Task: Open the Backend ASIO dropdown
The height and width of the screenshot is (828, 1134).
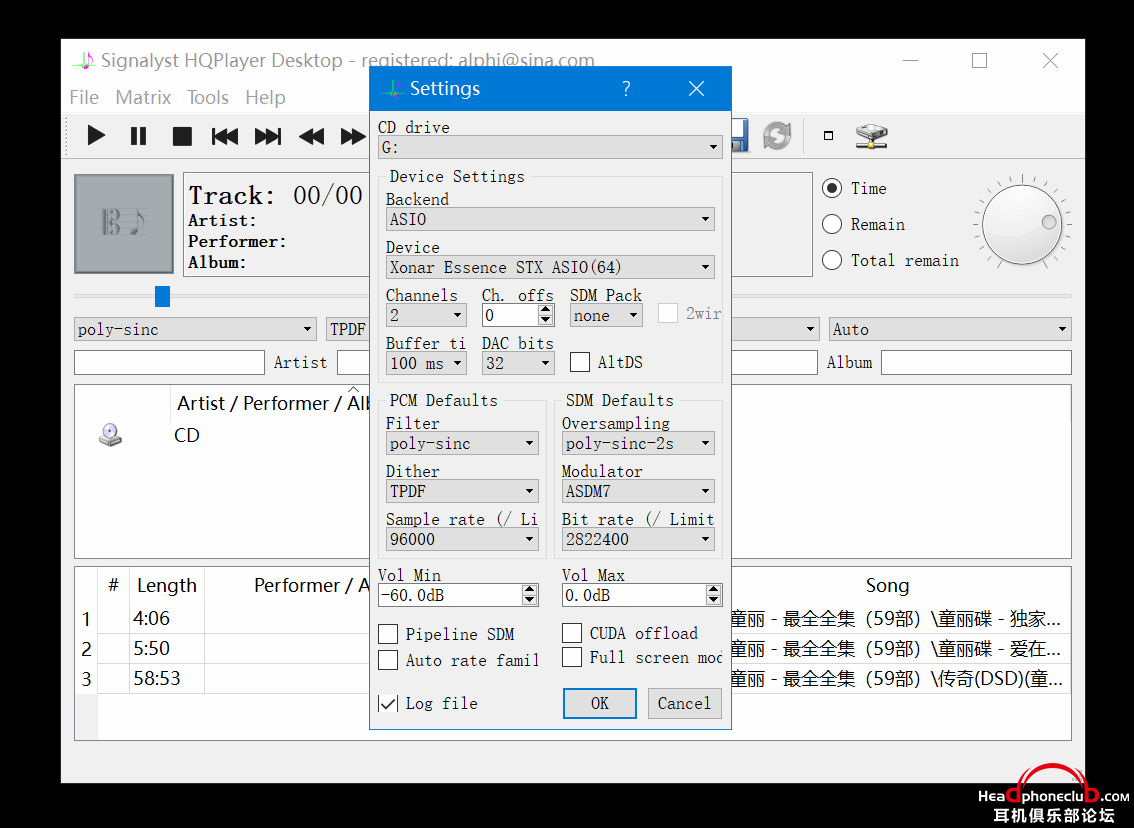Action: coord(550,219)
